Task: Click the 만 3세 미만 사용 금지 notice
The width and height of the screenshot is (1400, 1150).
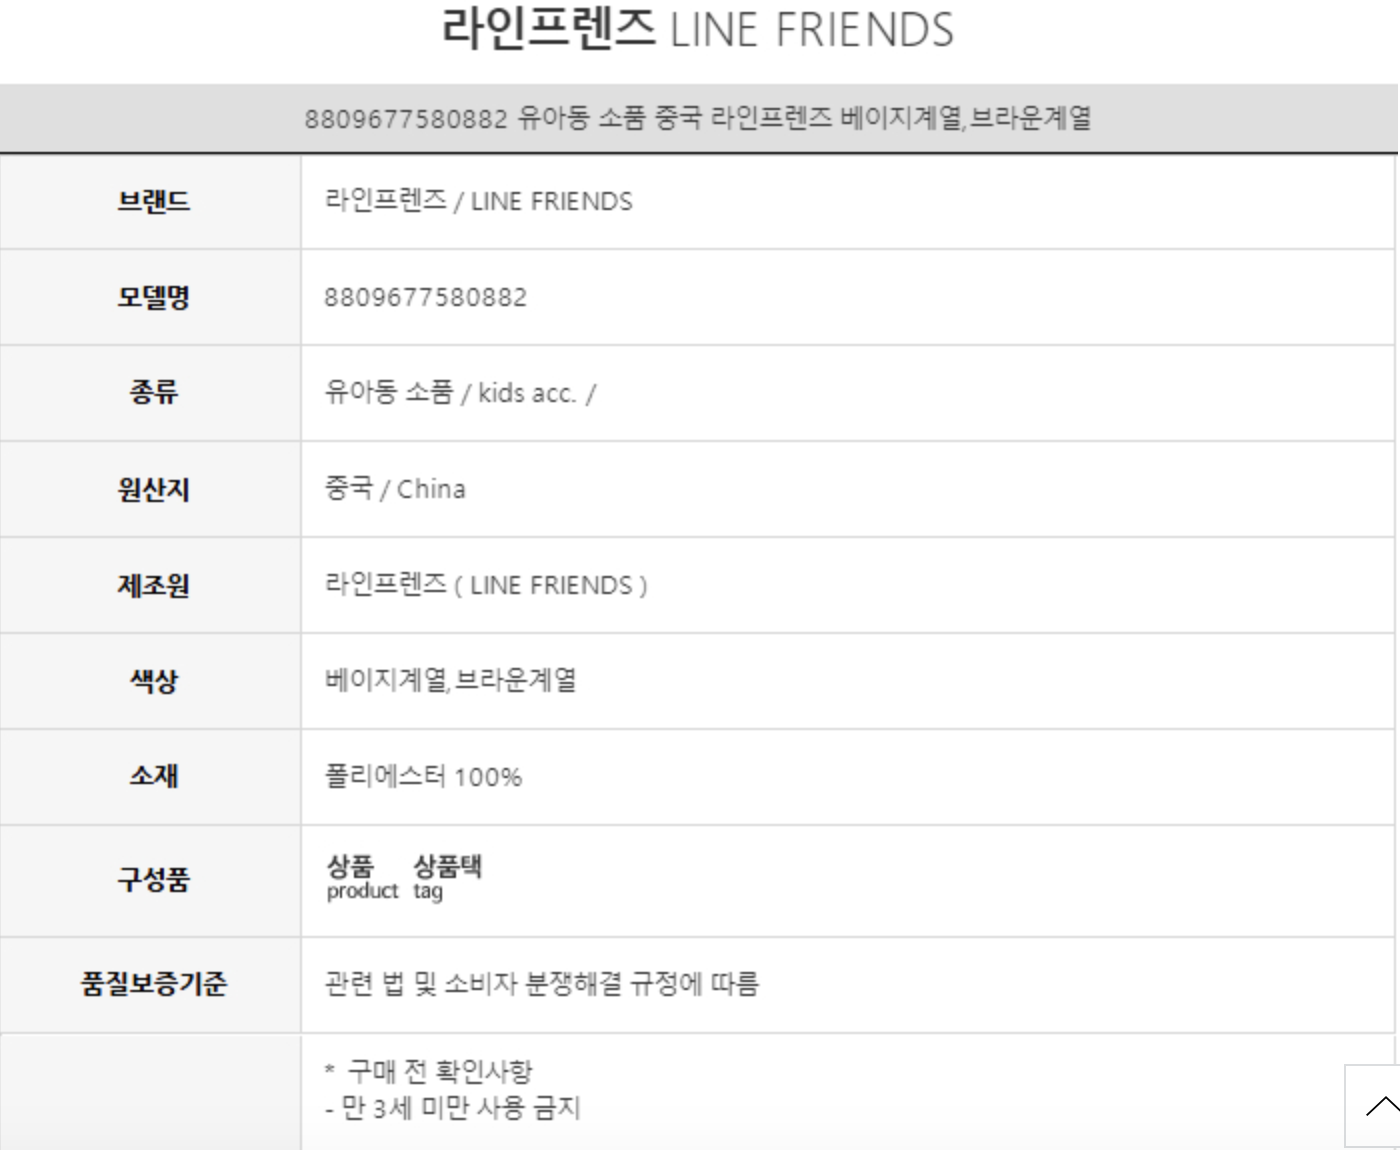Action: pyautogui.click(x=460, y=1108)
